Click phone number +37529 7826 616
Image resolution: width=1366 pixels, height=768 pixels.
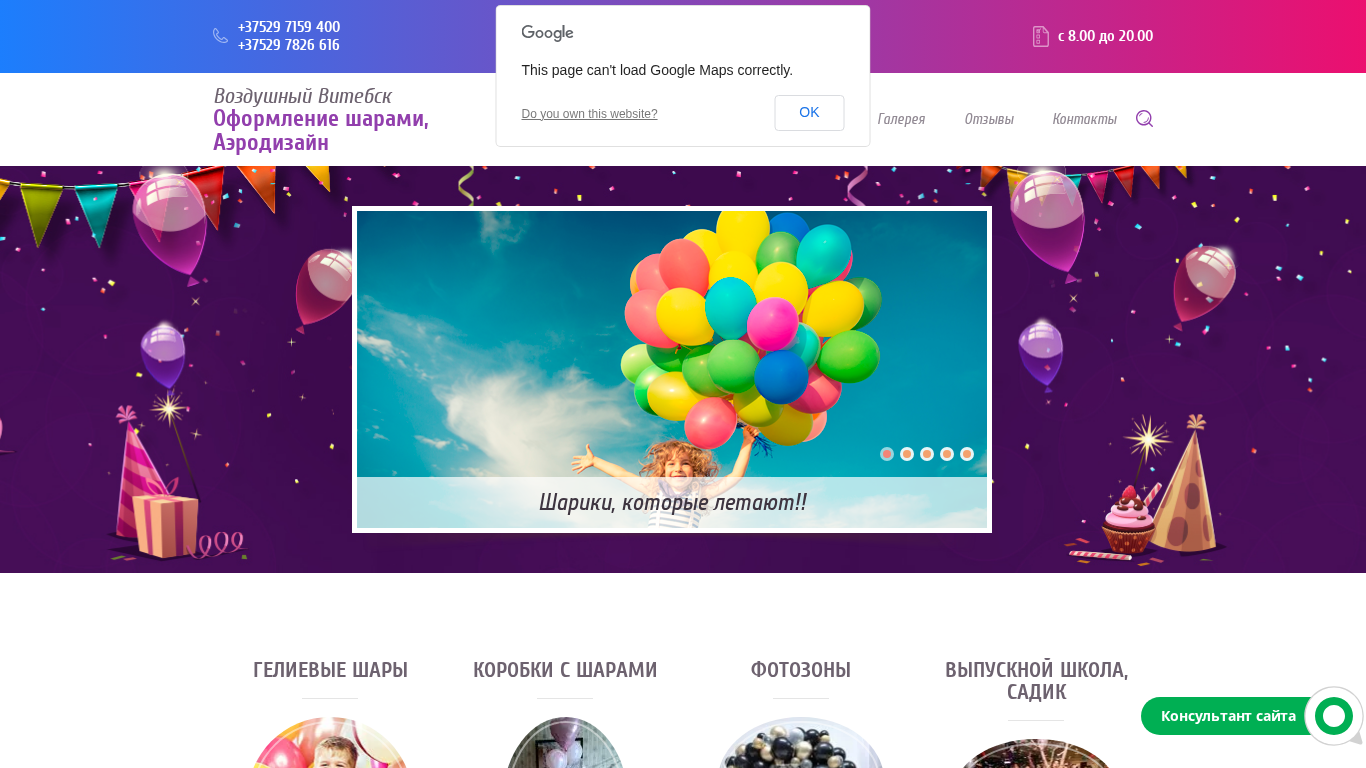coord(289,45)
